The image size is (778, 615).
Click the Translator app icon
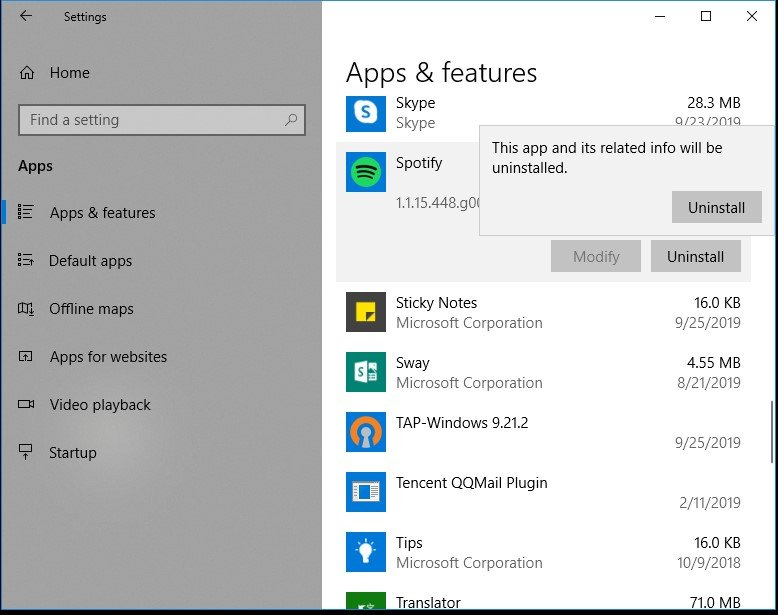pos(366,601)
